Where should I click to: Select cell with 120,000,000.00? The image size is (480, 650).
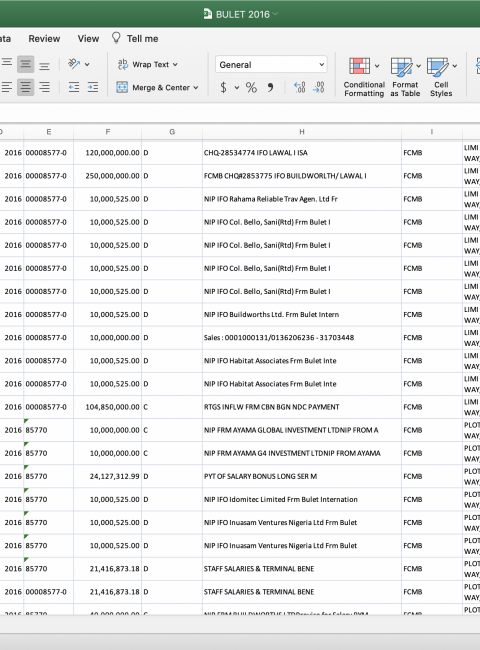pos(107,153)
